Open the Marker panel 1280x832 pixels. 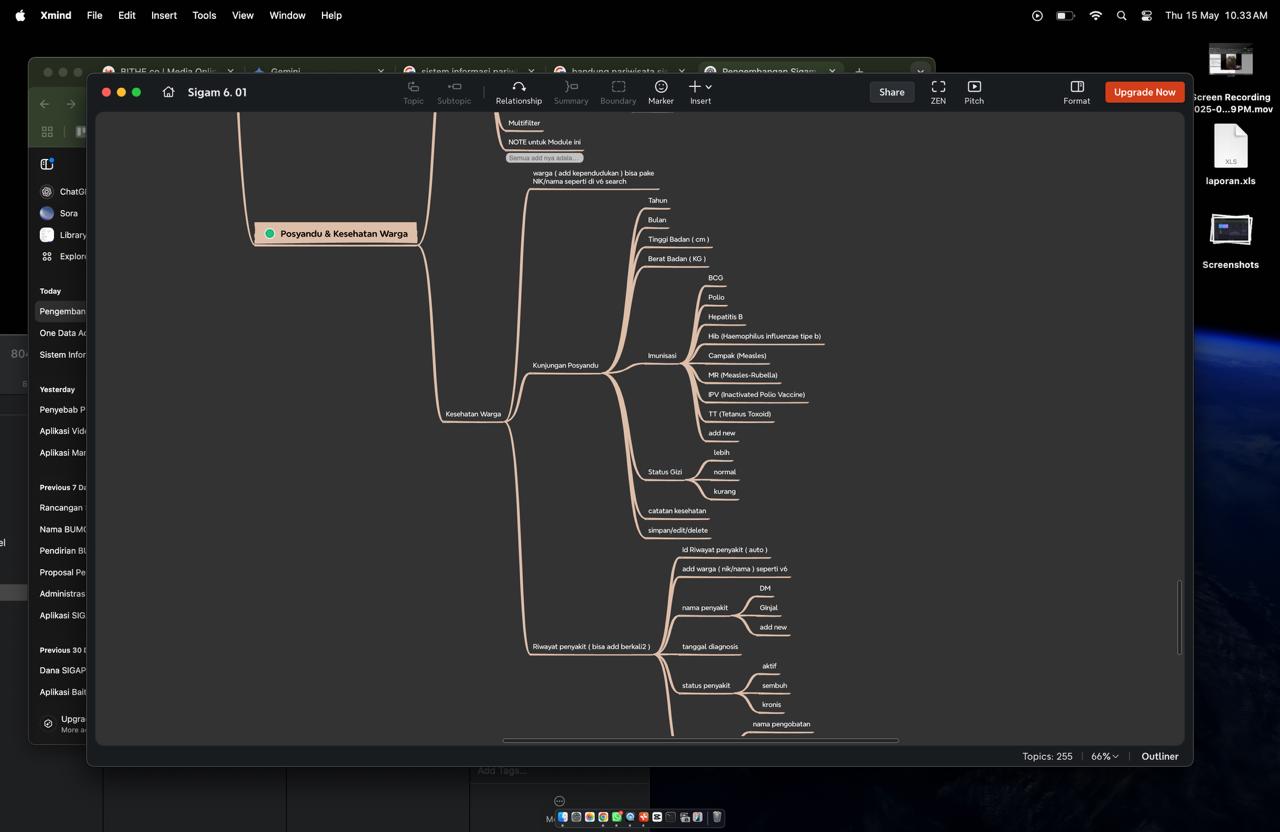coord(661,92)
